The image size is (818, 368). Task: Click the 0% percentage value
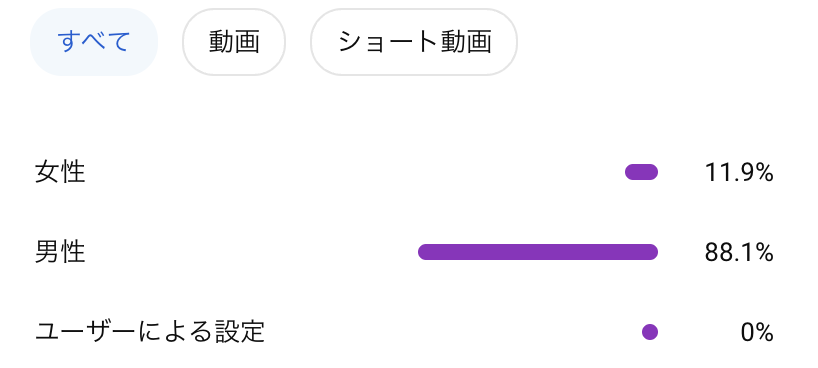pos(757,333)
